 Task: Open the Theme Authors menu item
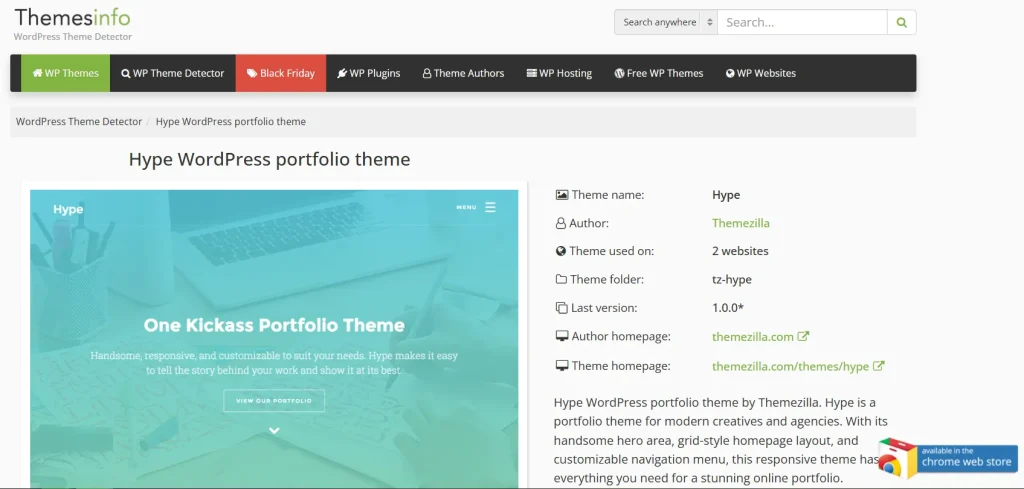coord(463,73)
